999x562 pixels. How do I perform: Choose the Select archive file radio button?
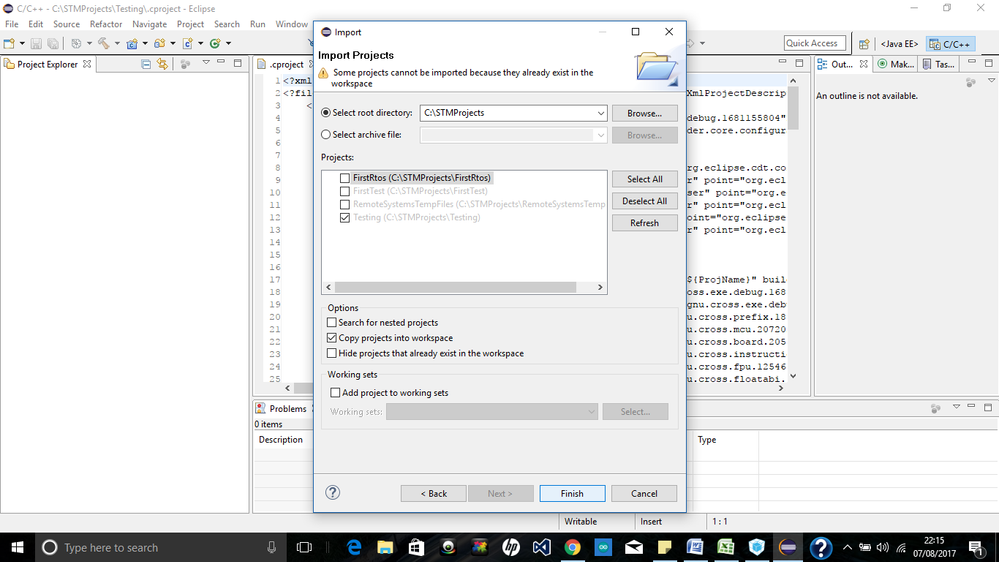(x=326, y=134)
